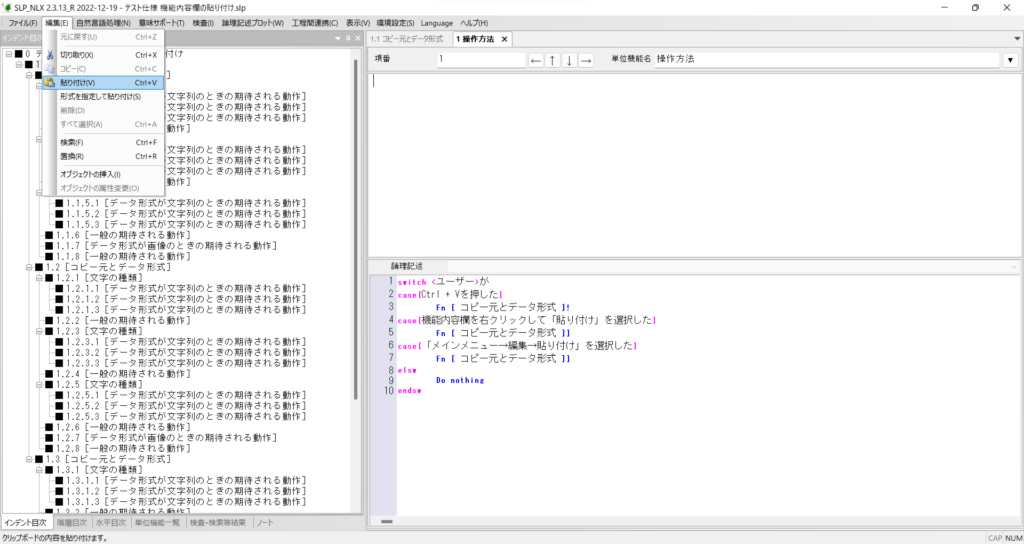Choose 切り取り(X) from the edit menu
This screenshot has width=1024, height=544.
[x=103, y=55]
